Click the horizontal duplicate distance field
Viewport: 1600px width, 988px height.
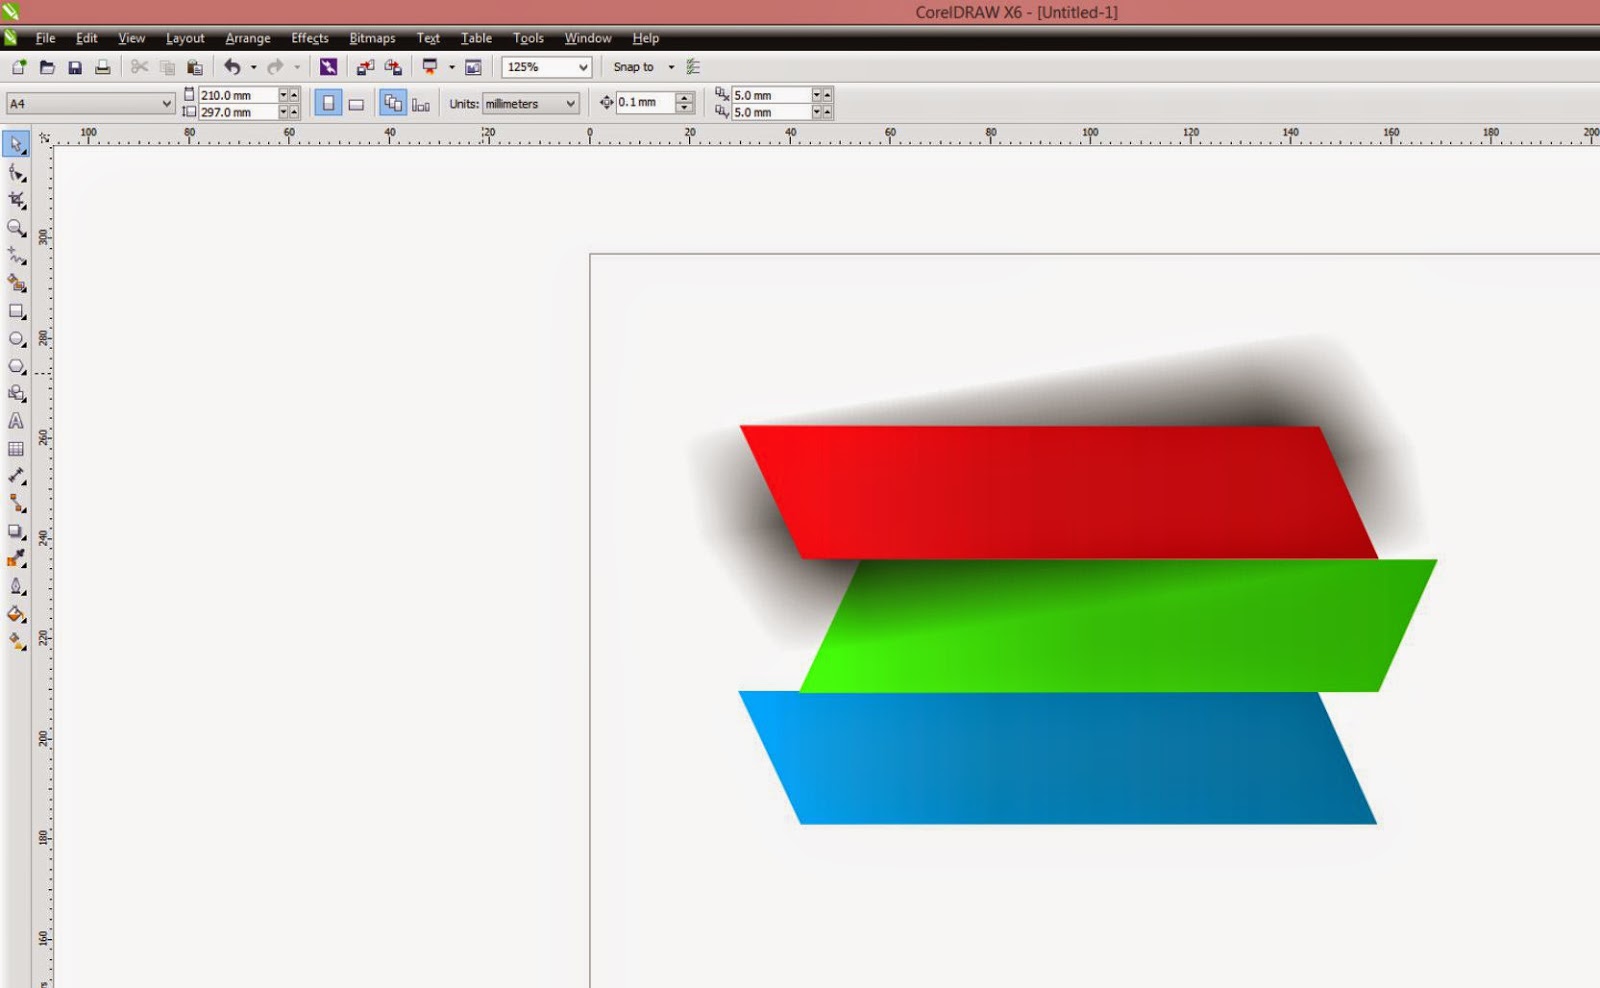coord(771,95)
